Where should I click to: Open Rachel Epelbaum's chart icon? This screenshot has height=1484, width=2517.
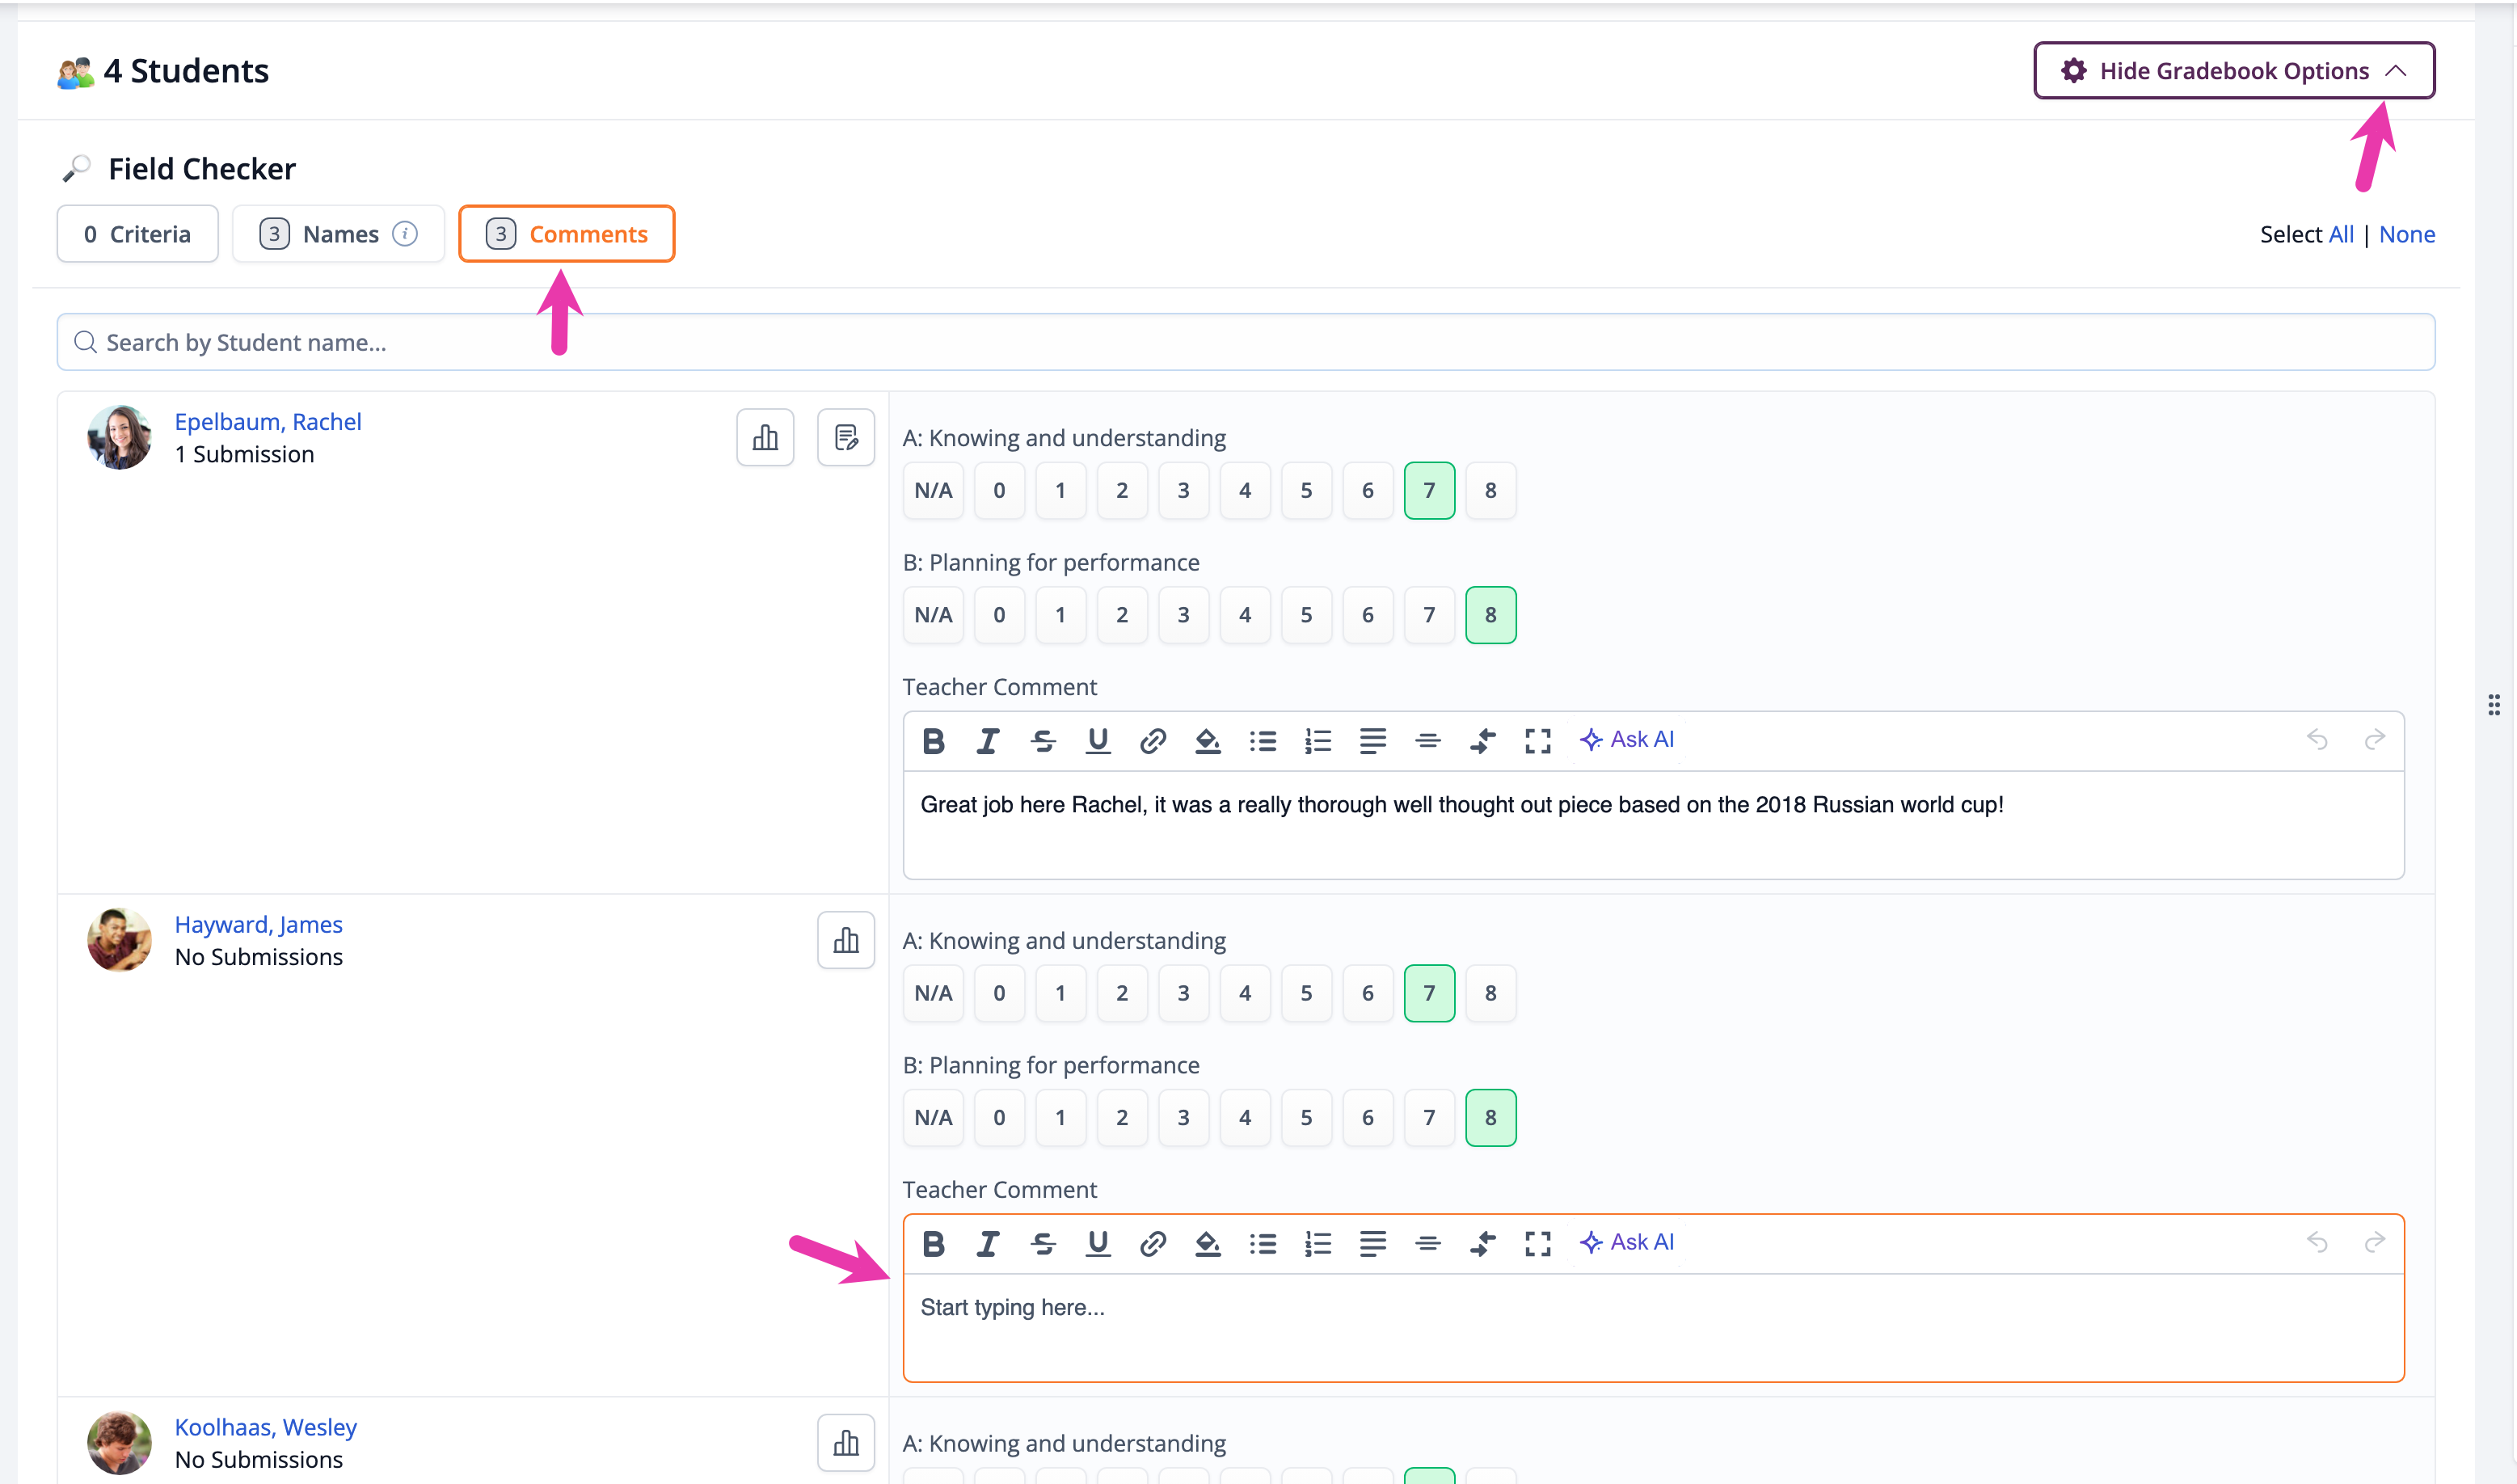pyautogui.click(x=765, y=437)
